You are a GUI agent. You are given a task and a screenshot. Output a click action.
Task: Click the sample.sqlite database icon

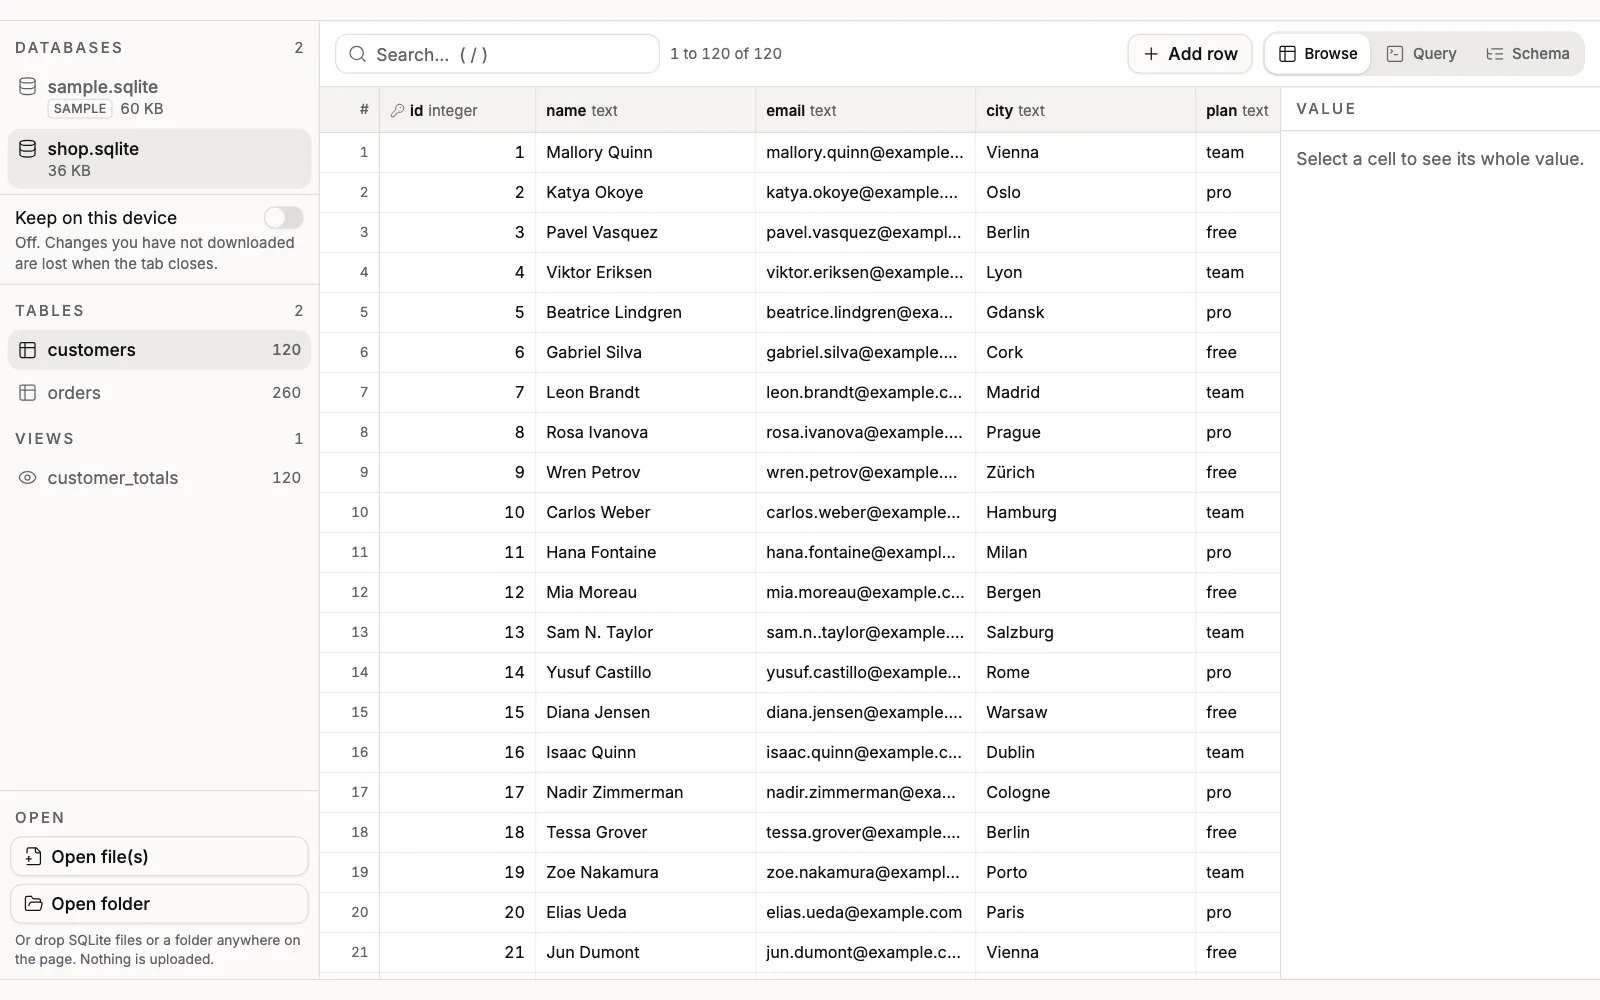tap(28, 87)
